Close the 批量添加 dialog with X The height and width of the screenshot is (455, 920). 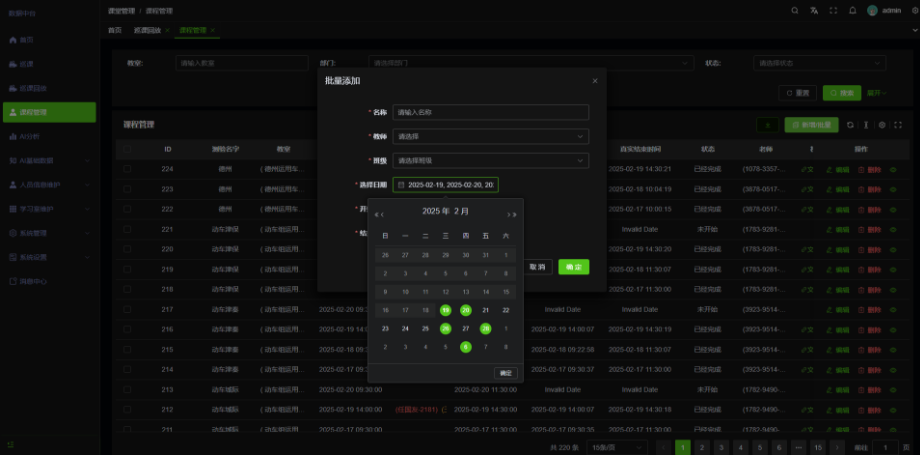(595, 81)
